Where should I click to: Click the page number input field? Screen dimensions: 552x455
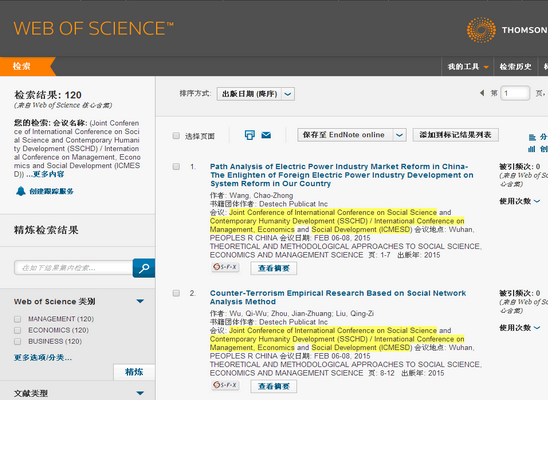coord(515,93)
